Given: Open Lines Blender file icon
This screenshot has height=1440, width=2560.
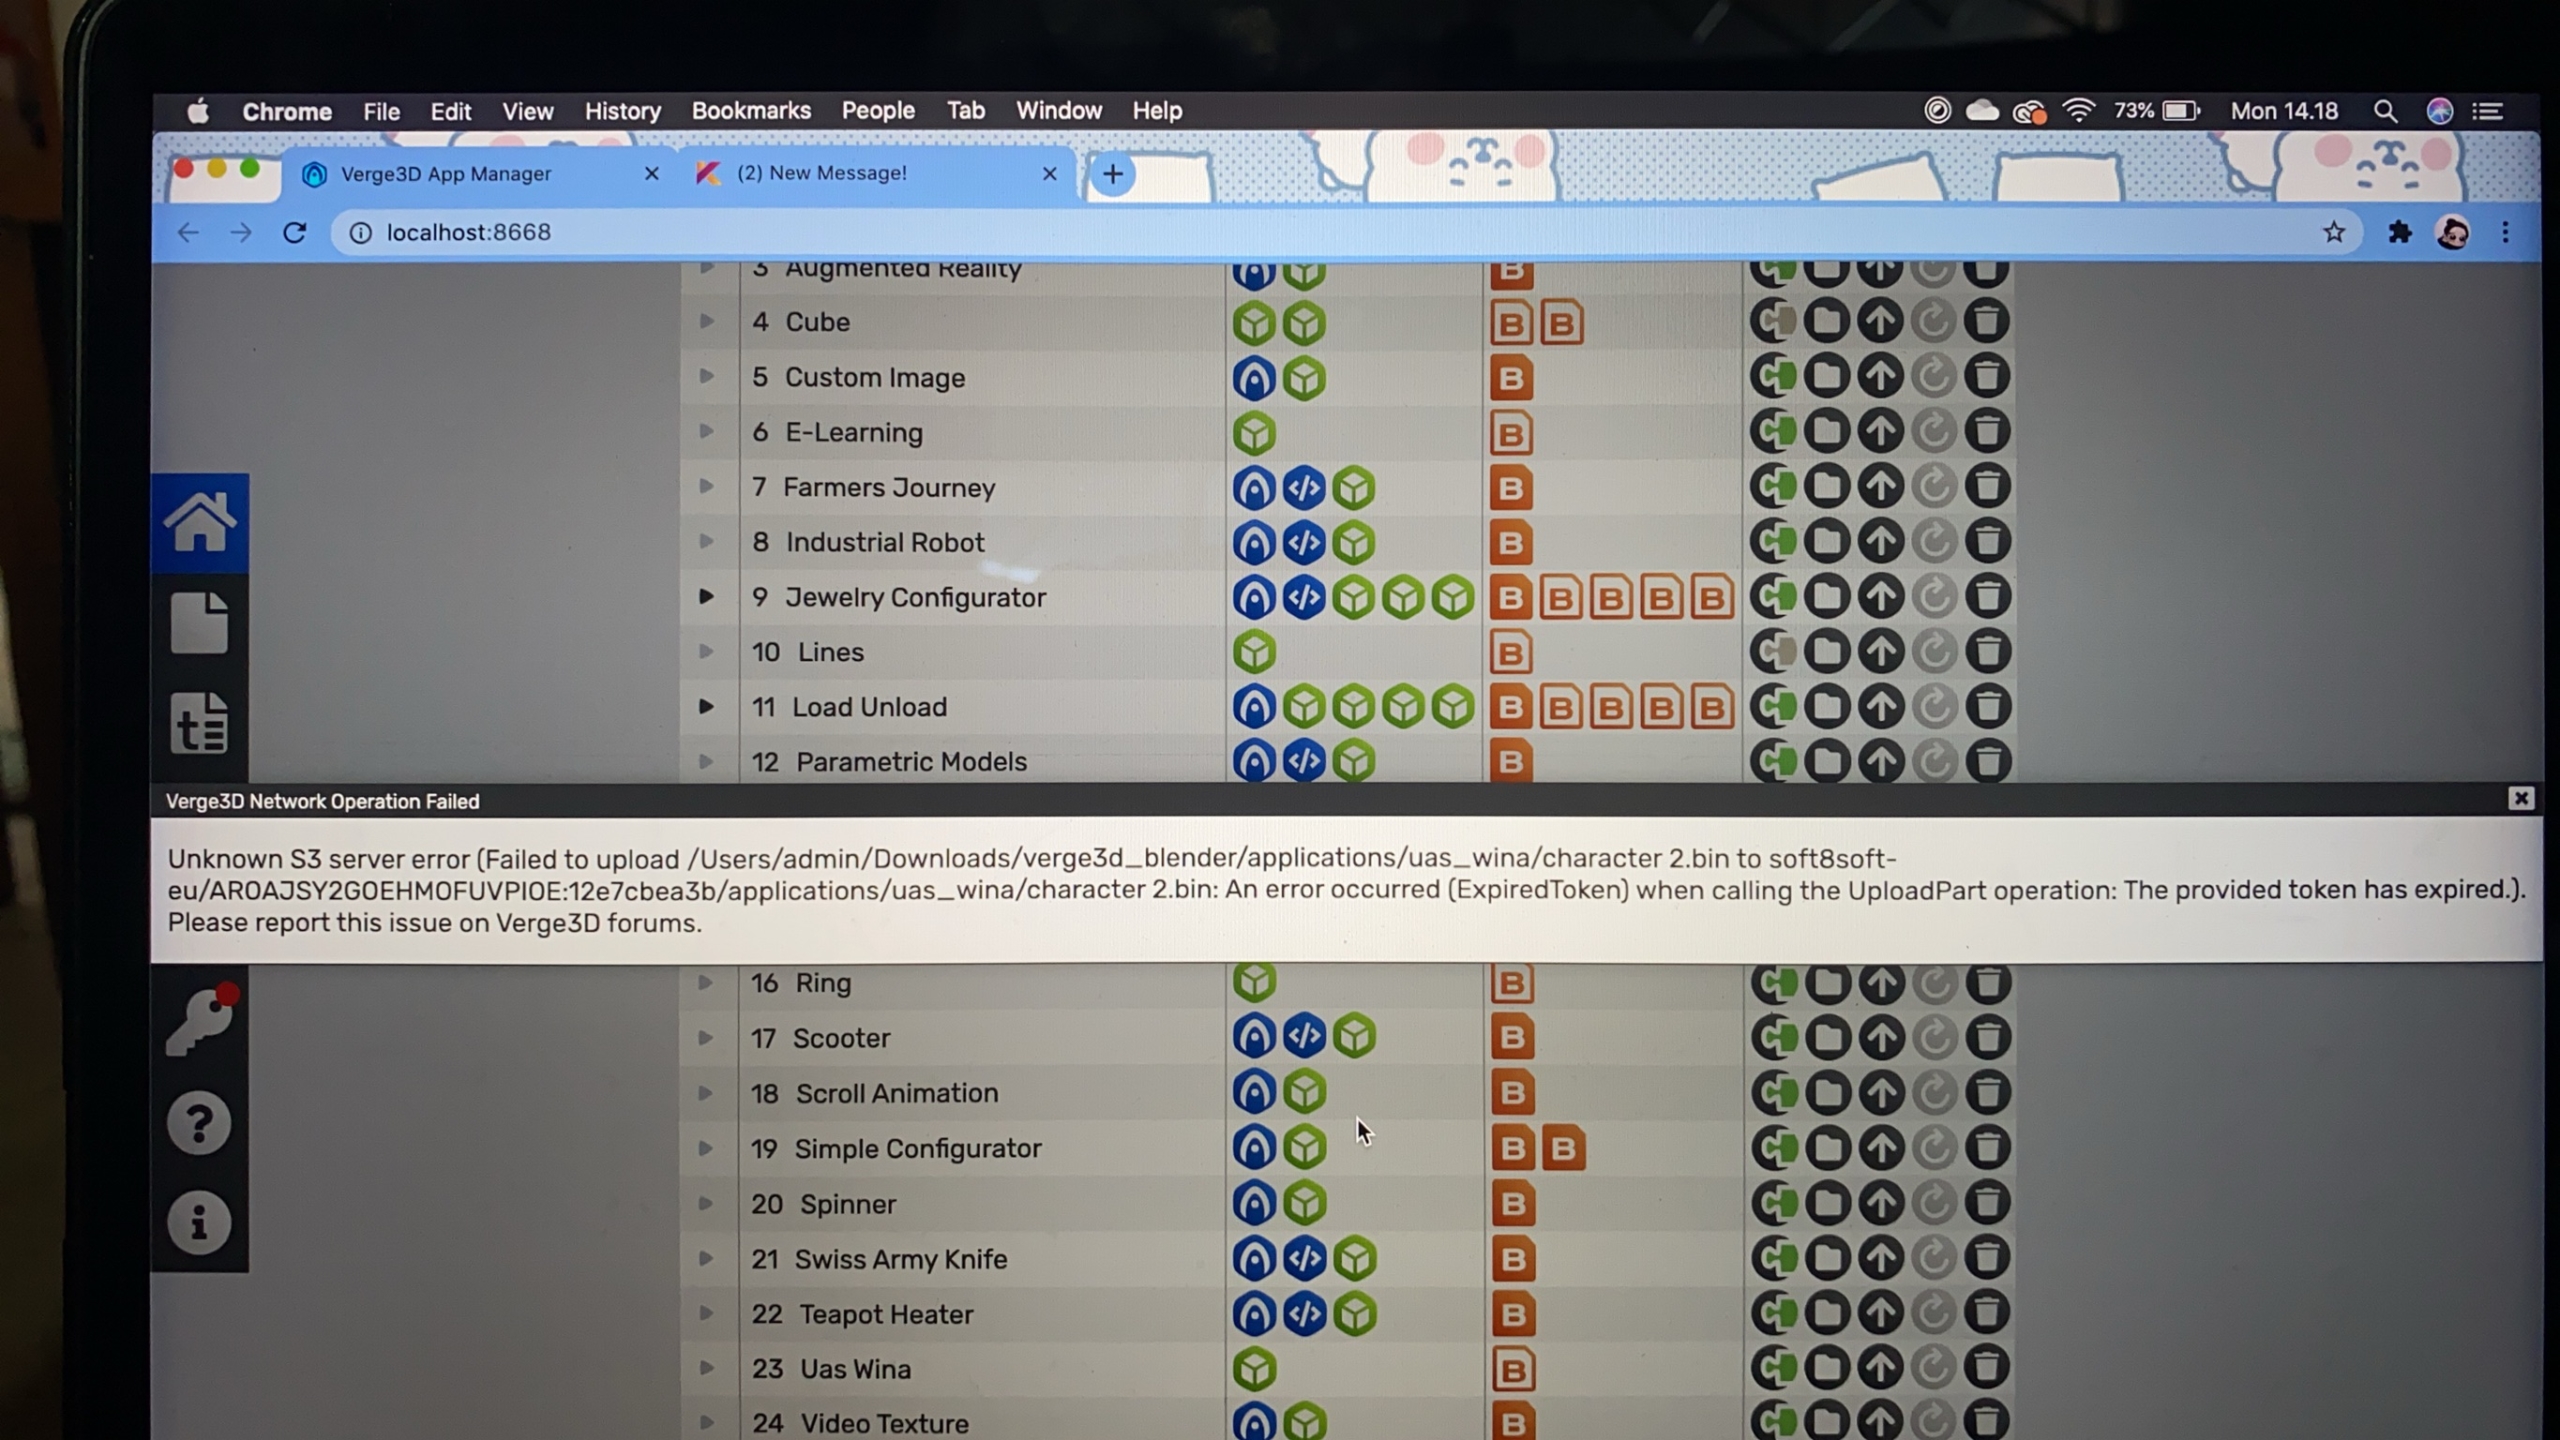Looking at the screenshot, I should tap(1511, 653).
